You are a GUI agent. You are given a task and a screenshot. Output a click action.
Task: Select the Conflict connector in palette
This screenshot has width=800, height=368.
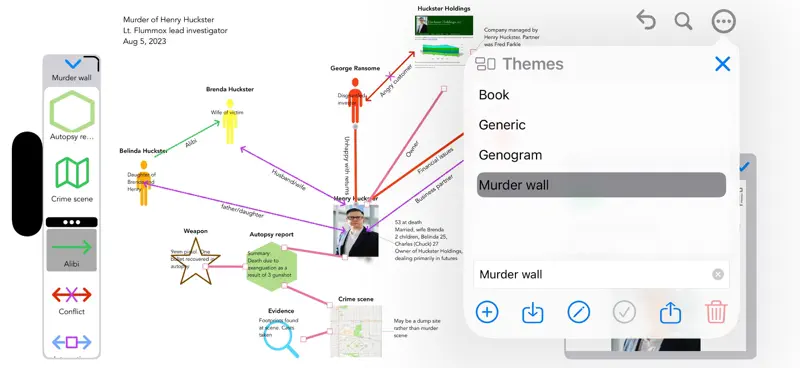pyautogui.click(x=71, y=295)
